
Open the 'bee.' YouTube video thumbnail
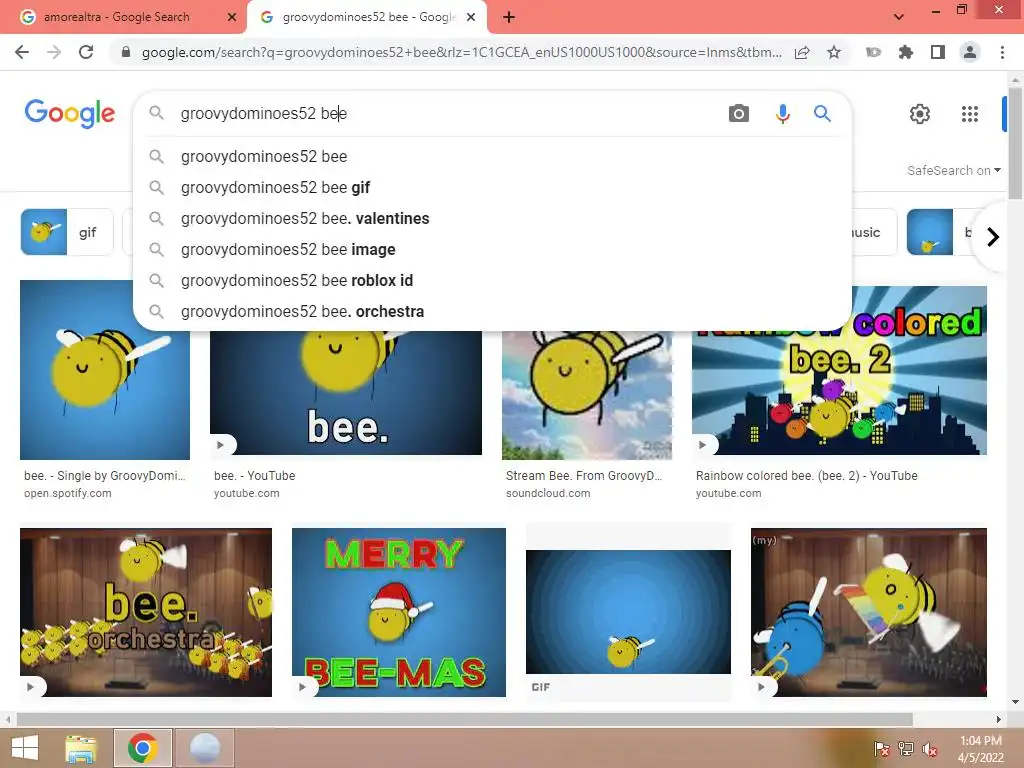tap(345, 392)
